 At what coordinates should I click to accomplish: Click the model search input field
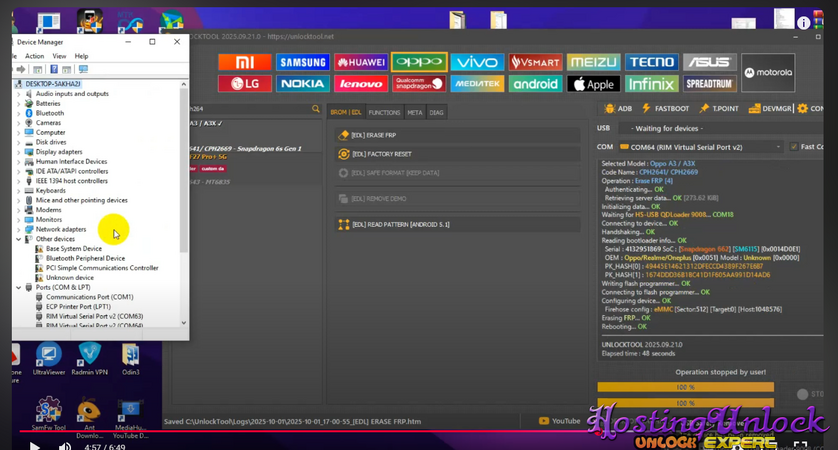tap(250, 108)
